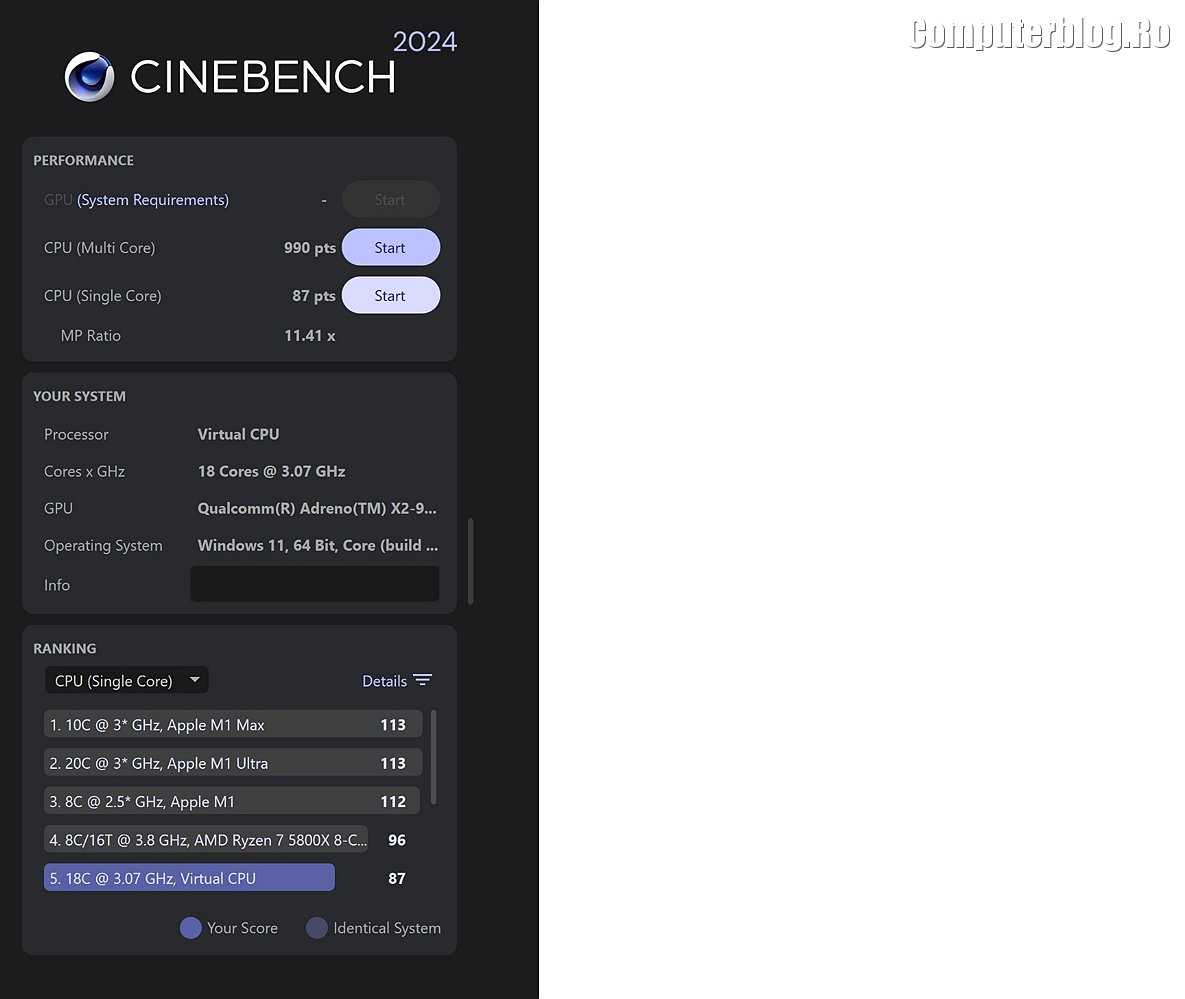The height and width of the screenshot is (999, 1185).
Task: Click the Cinebench sphere logo icon
Action: pos(90,77)
